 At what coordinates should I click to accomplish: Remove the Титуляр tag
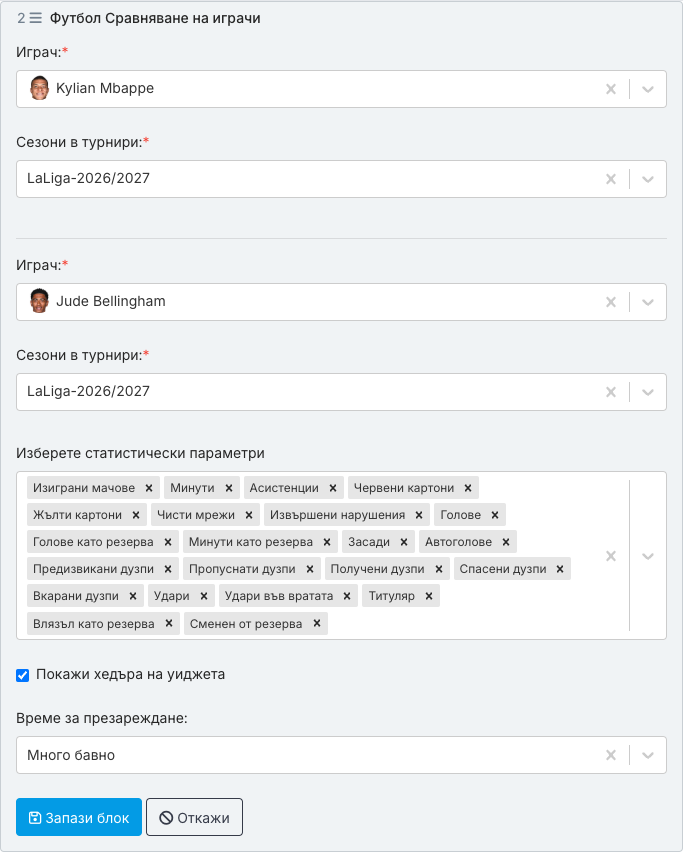429,596
